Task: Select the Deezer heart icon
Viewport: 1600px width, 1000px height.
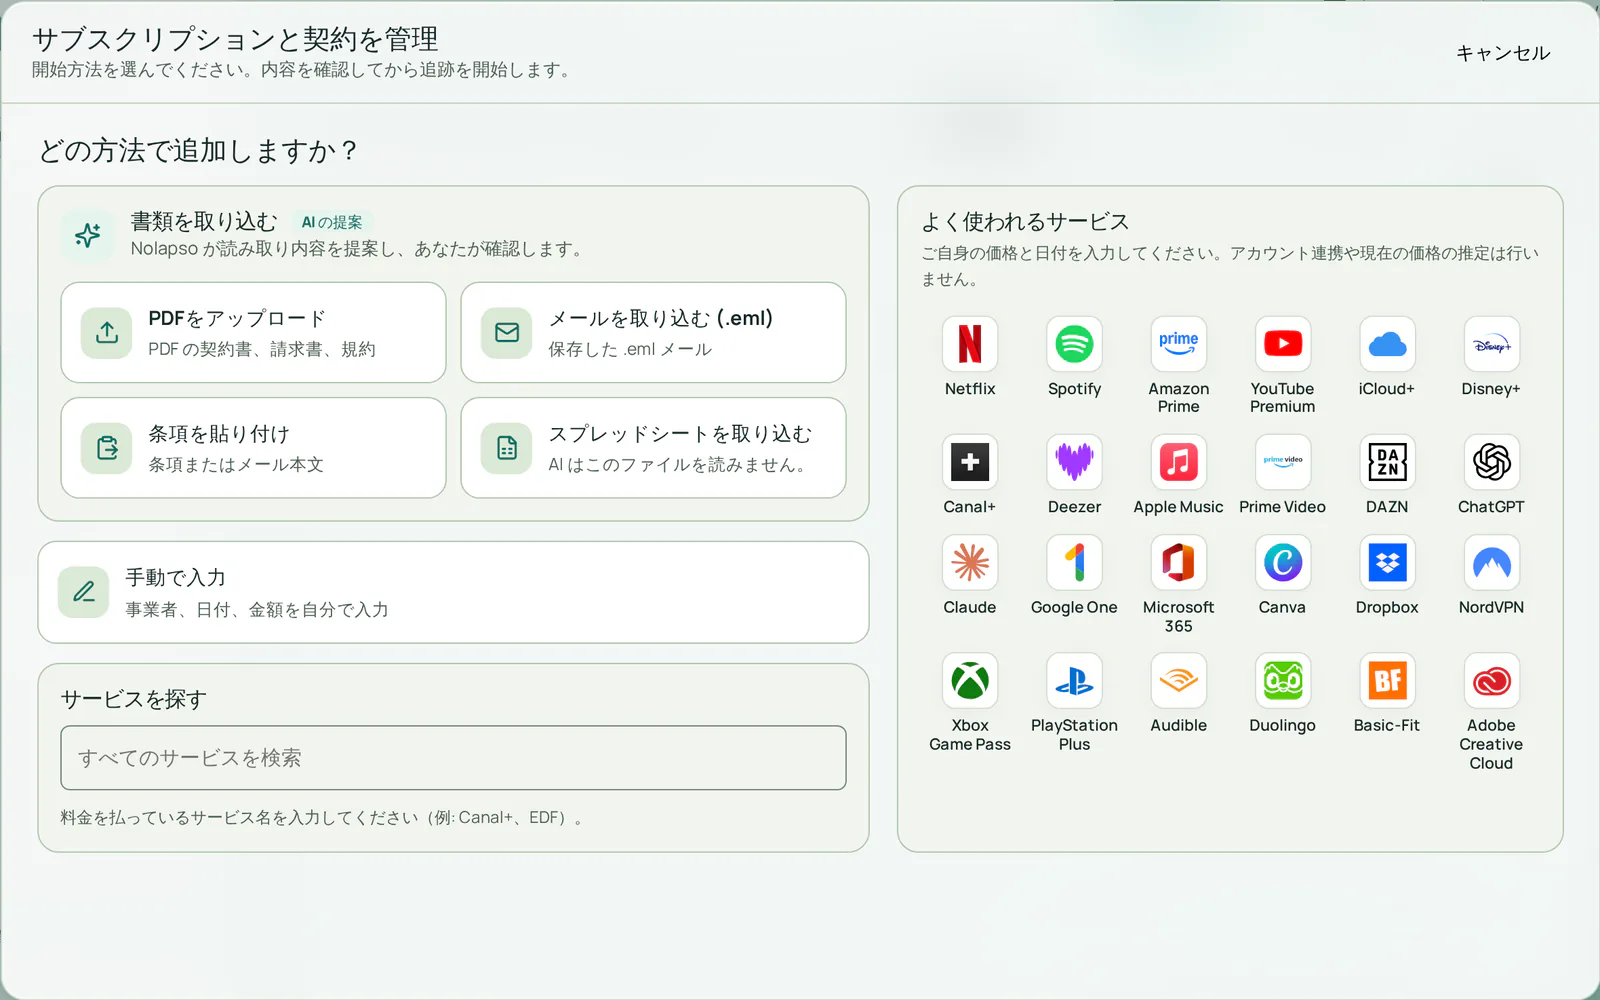Action: tap(1074, 462)
